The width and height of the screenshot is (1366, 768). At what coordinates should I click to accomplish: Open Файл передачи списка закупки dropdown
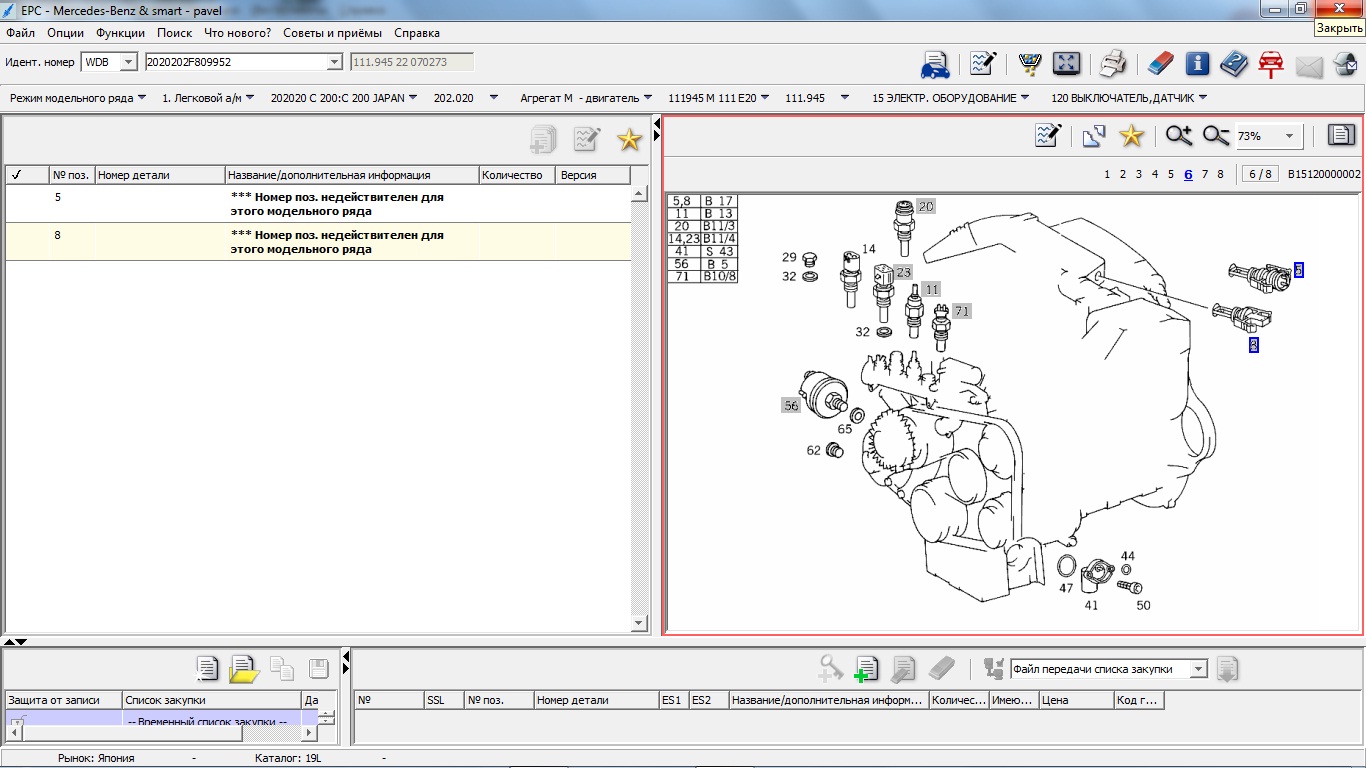pyautogui.click(x=1199, y=669)
